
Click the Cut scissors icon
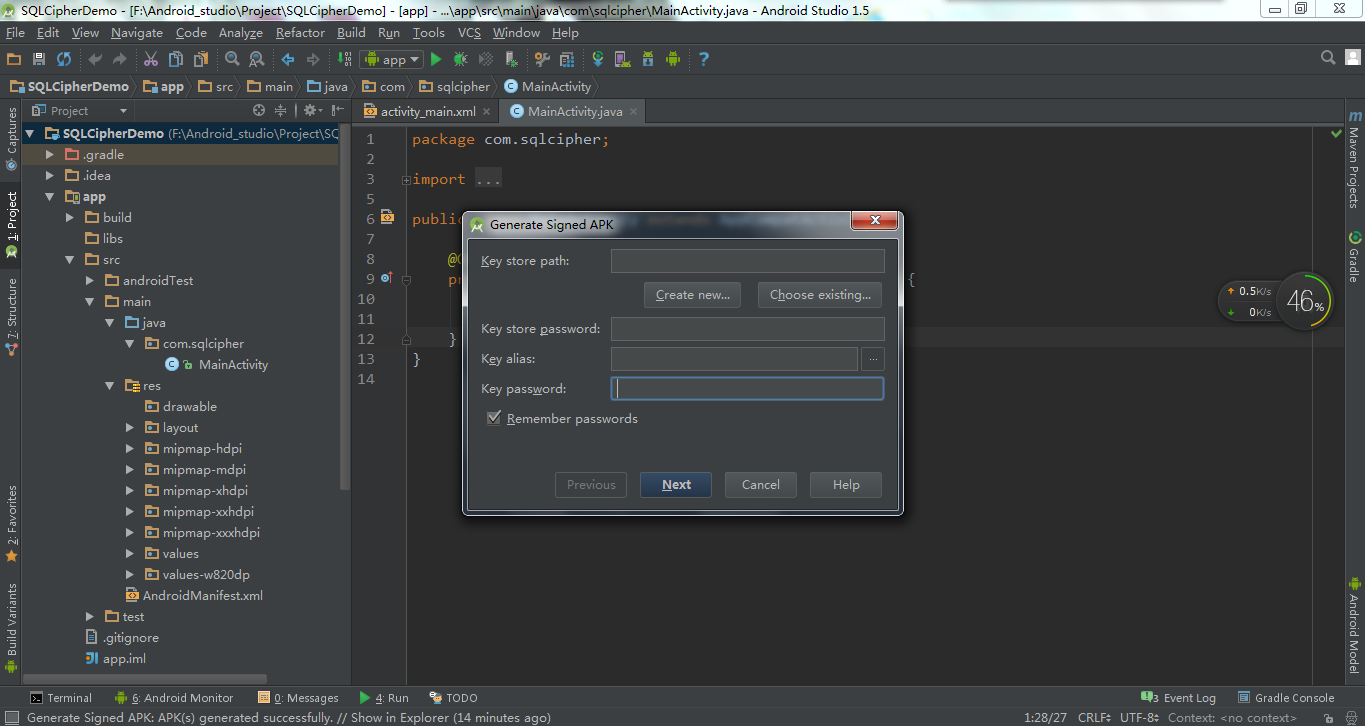pyautogui.click(x=151, y=59)
